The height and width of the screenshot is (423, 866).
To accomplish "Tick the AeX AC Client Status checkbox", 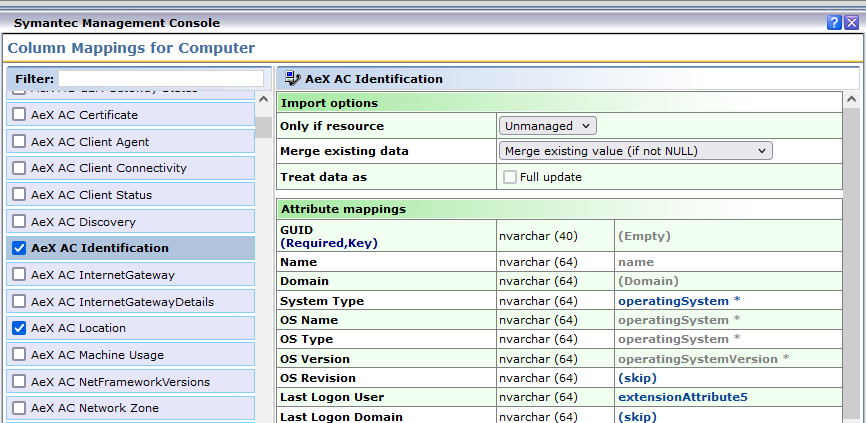I will tap(19, 194).
